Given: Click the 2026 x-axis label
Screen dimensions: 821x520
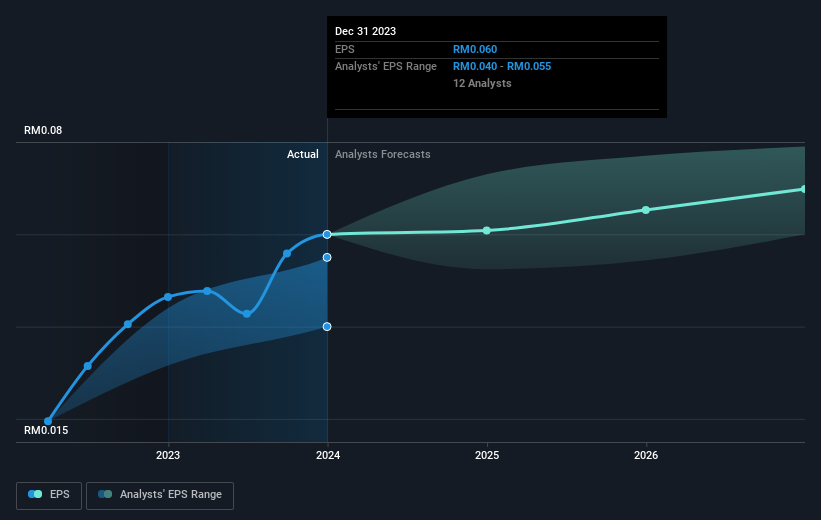Looking at the screenshot, I should tap(646, 456).
